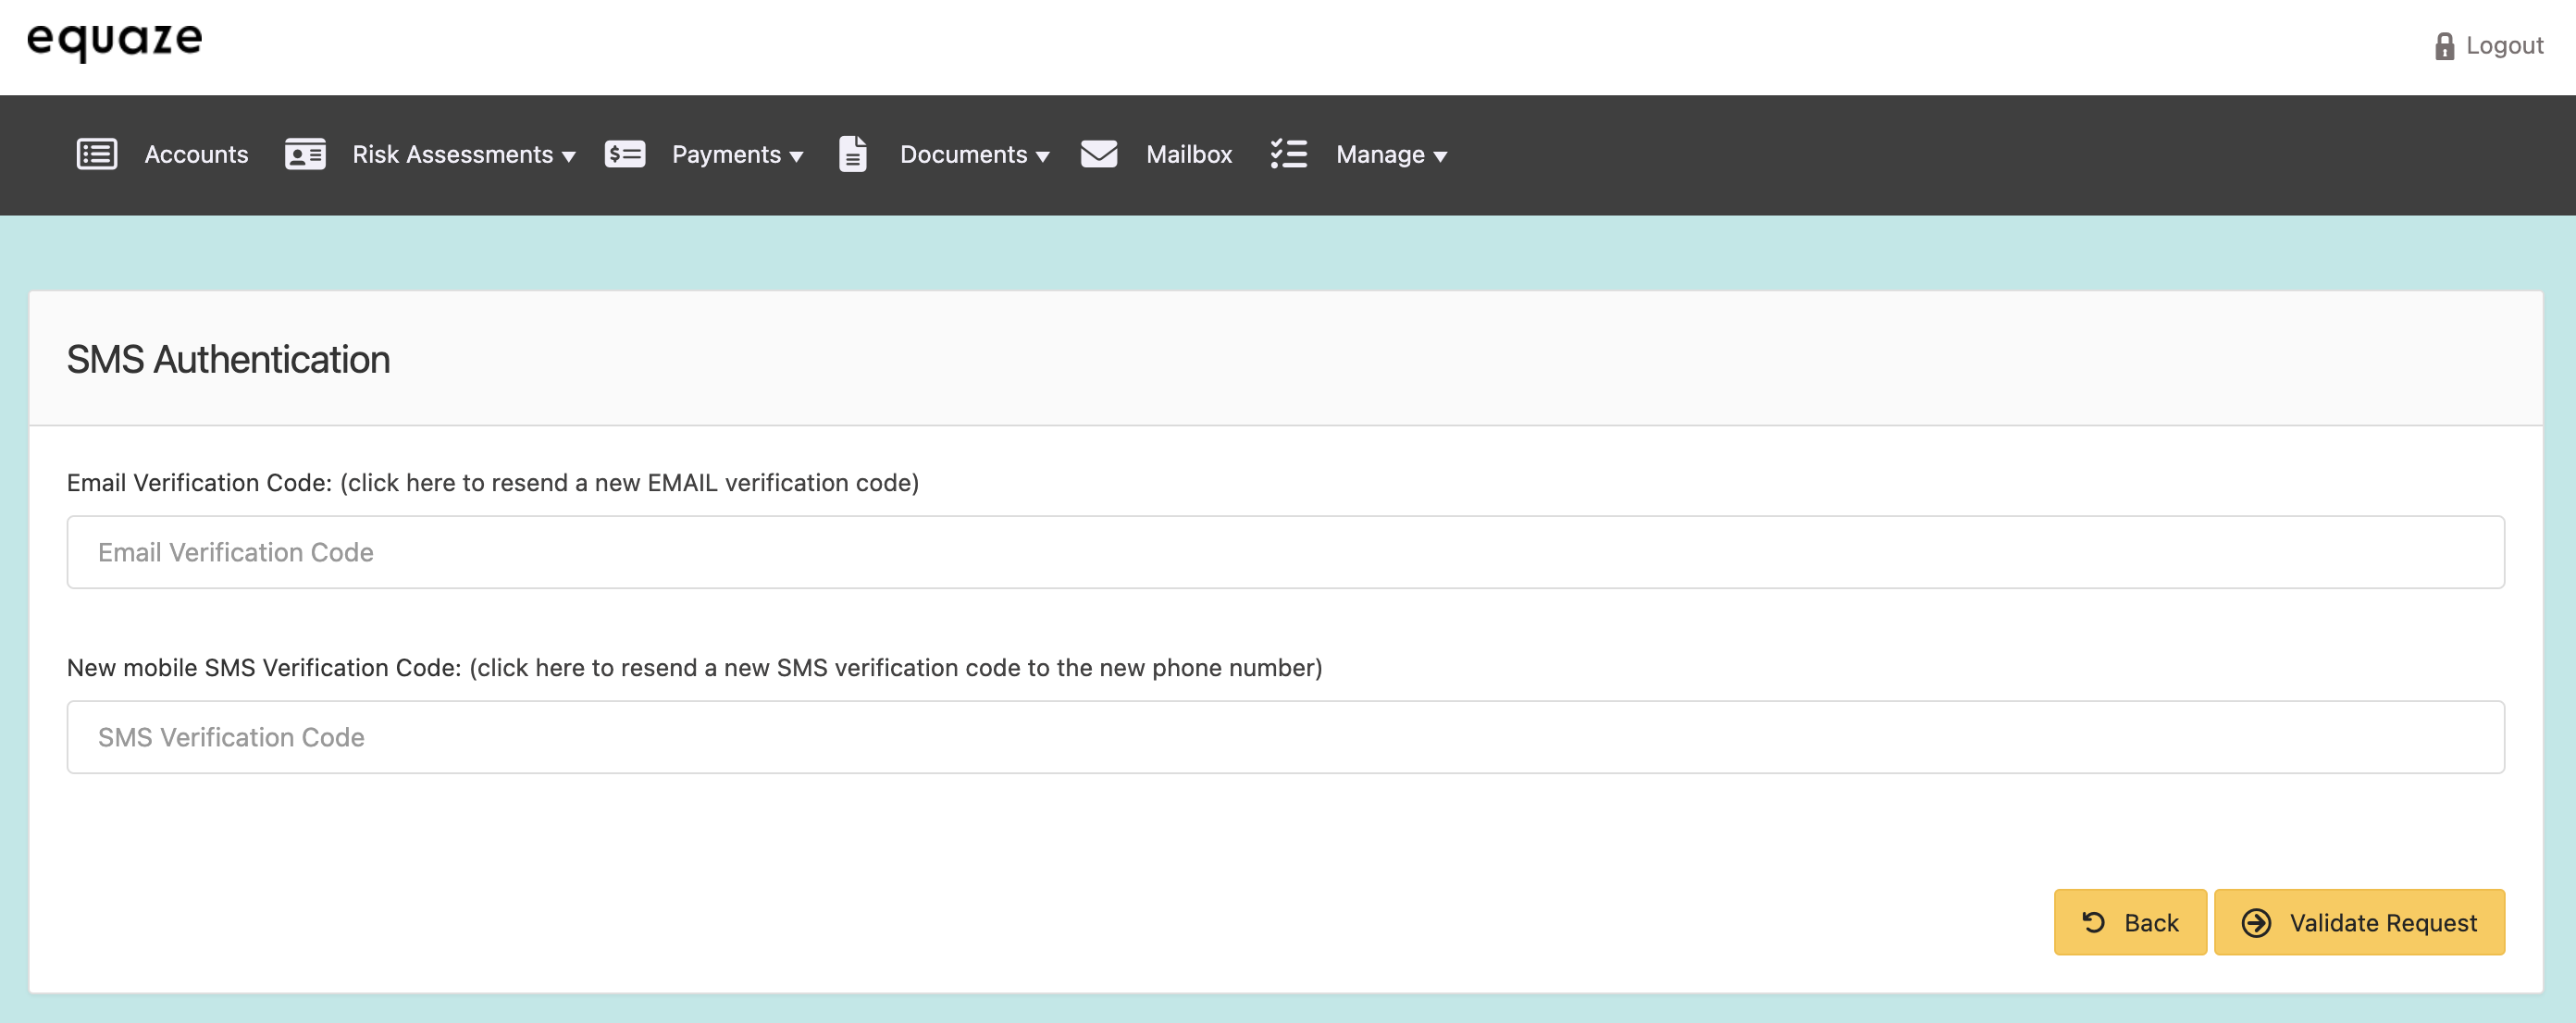2576x1023 pixels.
Task: Focus the Email Verification Code field
Action: (x=1285, y=552)
